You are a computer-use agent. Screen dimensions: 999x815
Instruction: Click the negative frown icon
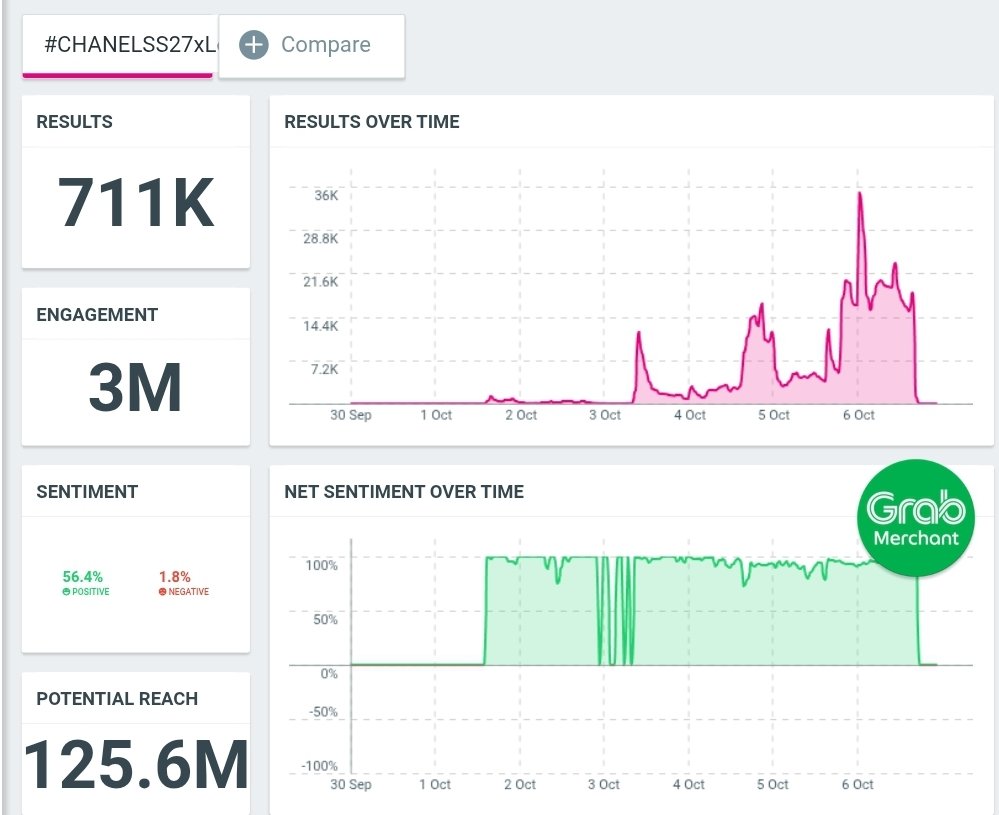162,592
